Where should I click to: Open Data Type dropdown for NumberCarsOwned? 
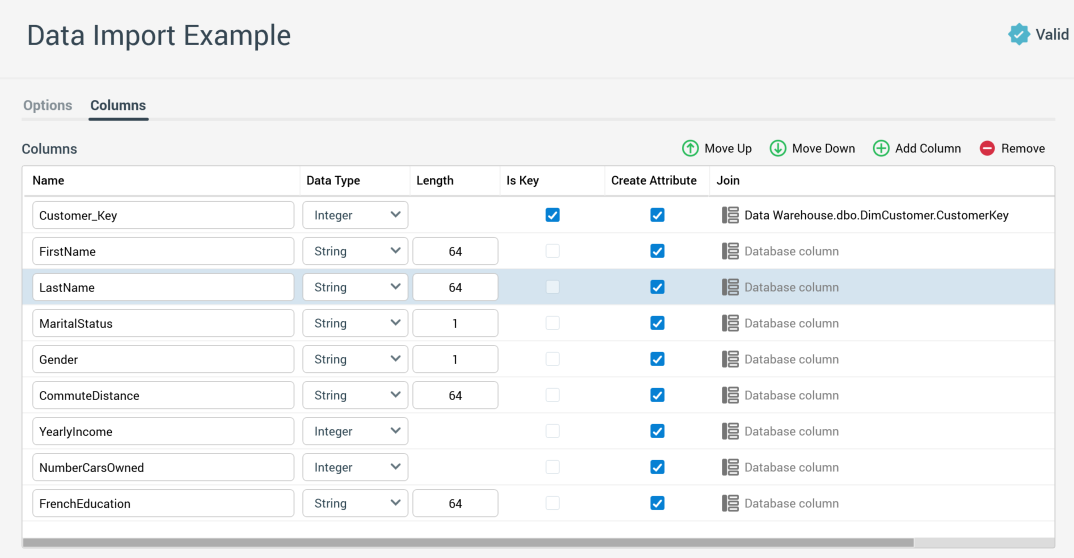pyautogui.click(x=355, y=467)
